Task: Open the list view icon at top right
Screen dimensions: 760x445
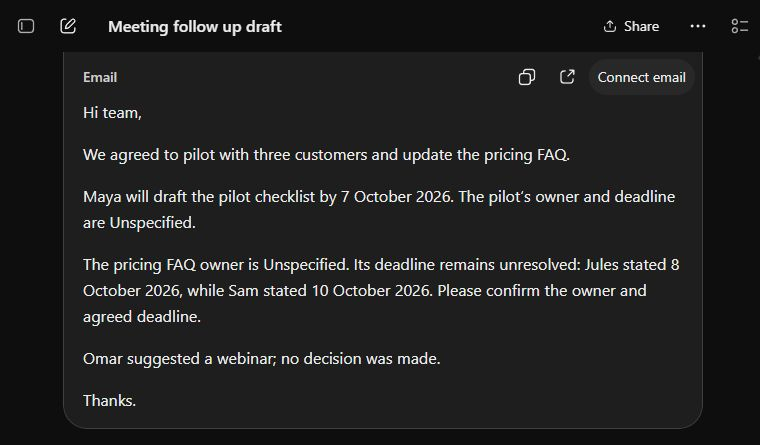Action: (740, 26)
